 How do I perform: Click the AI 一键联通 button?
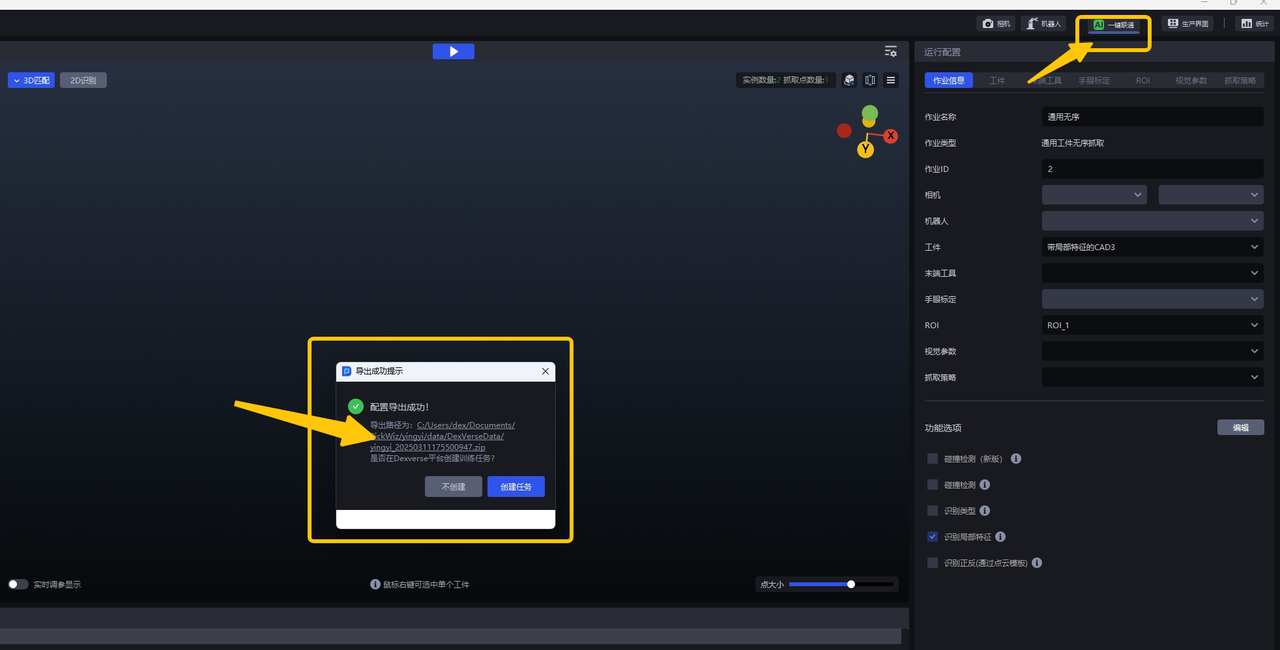(1113, 24)
